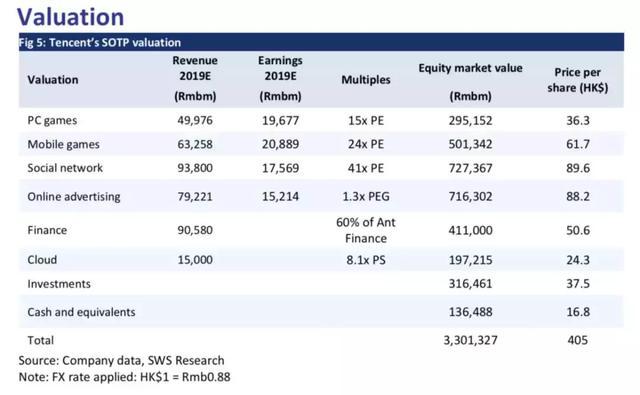Select Online advertising 1.3x PEG cell
The height and width of the screenshot is (395, 640).
(366, 197)
